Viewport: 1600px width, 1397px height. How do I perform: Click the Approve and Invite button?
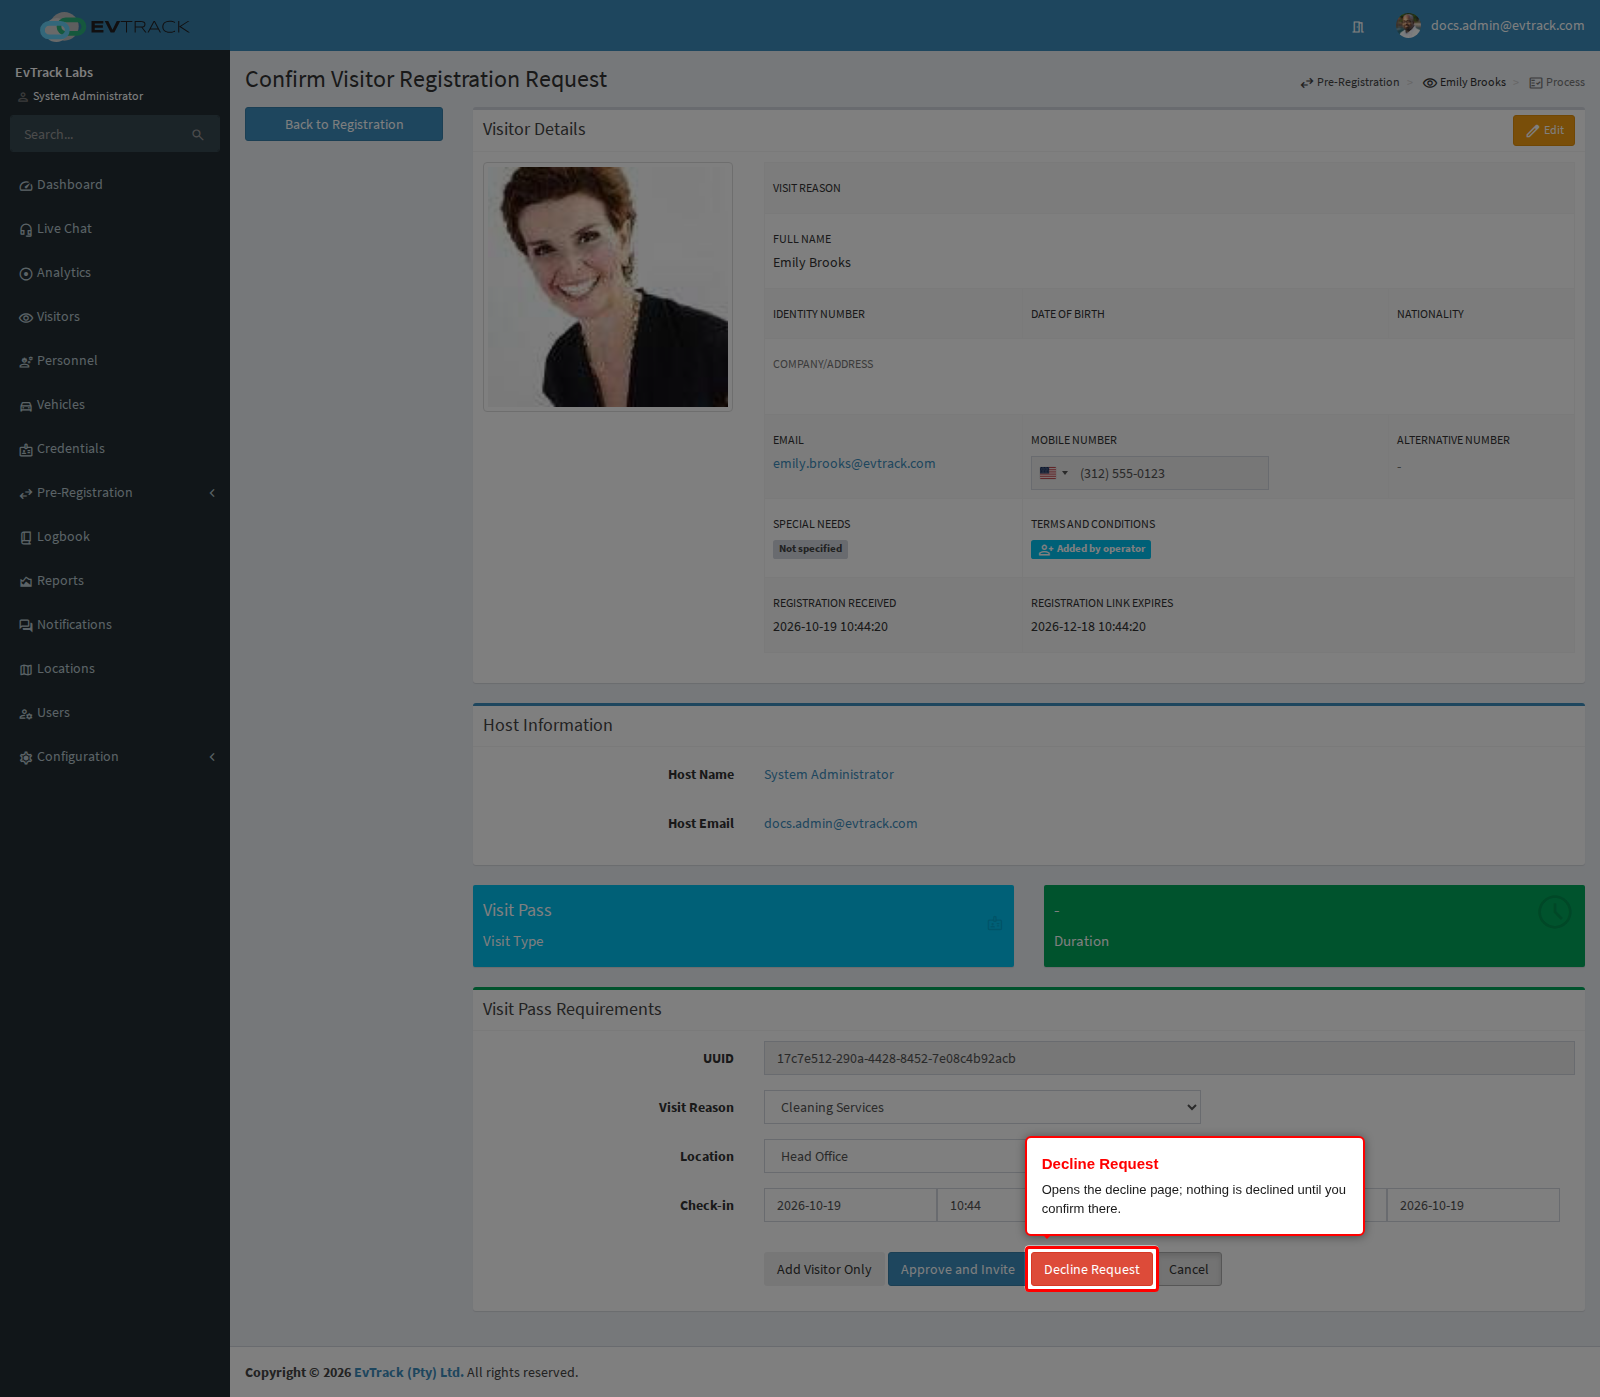(x=957, y=1269)
